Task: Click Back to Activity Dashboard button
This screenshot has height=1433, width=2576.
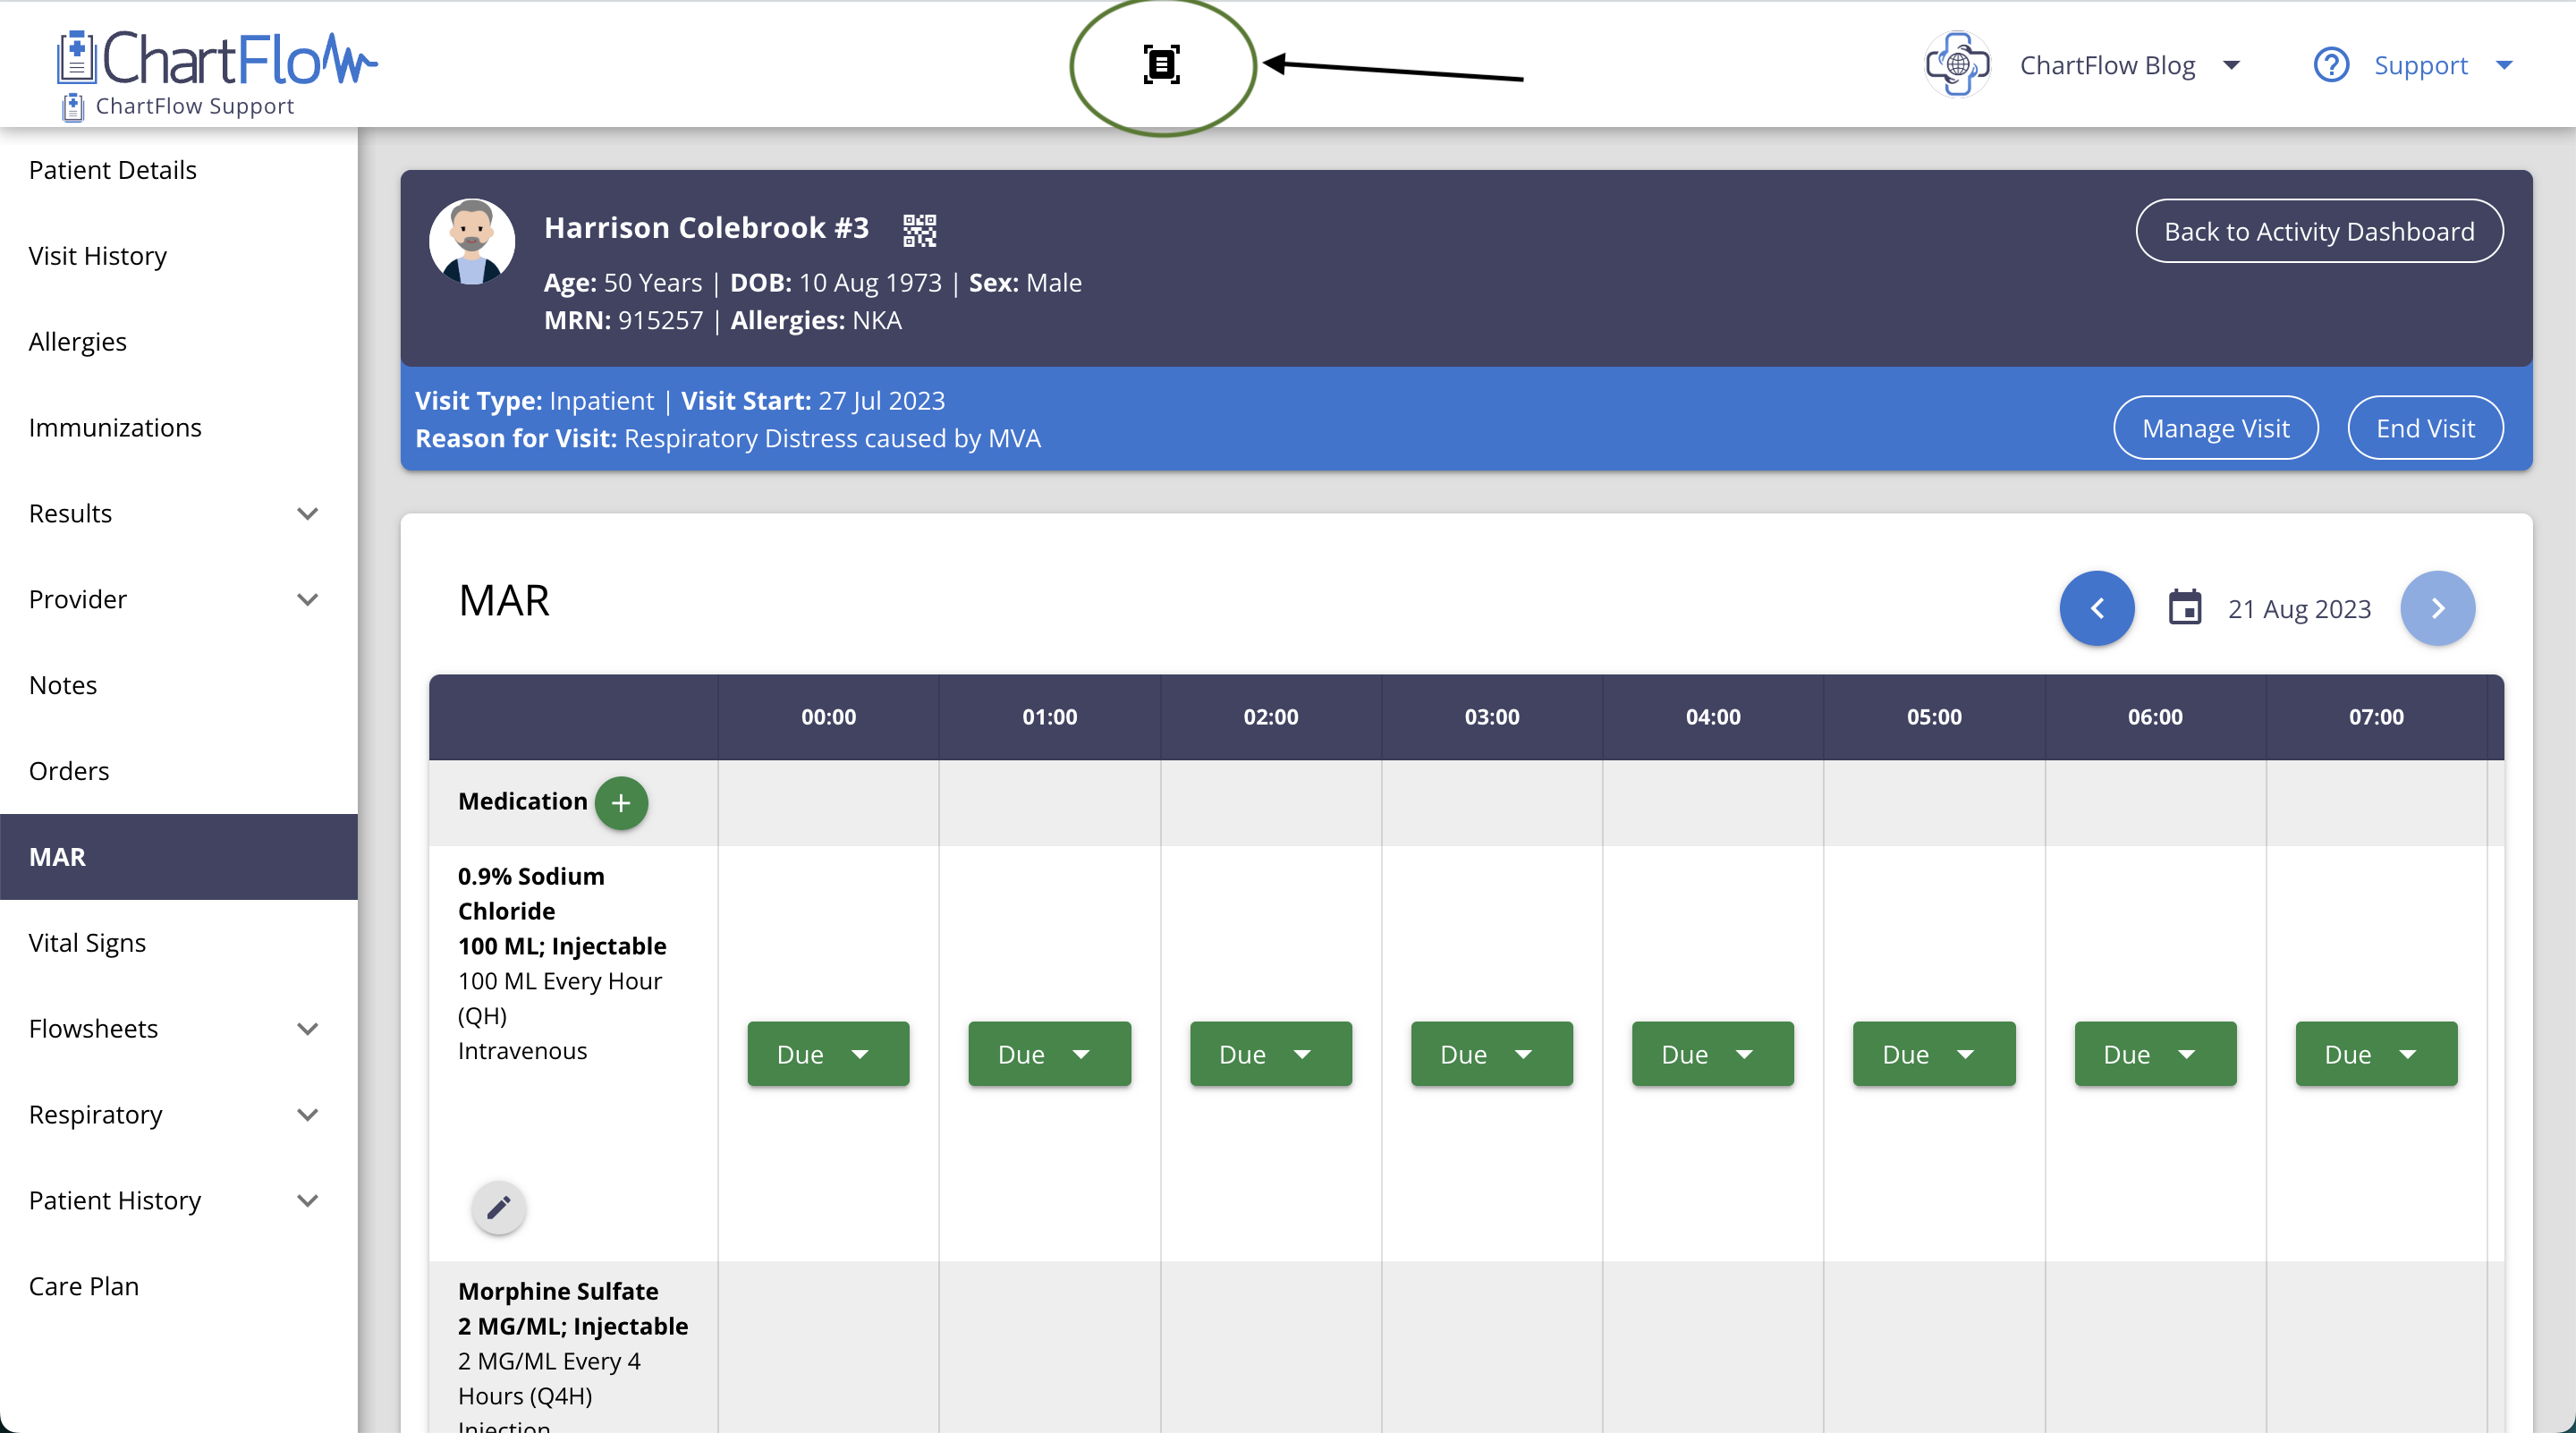Action: coord(2318,231)
